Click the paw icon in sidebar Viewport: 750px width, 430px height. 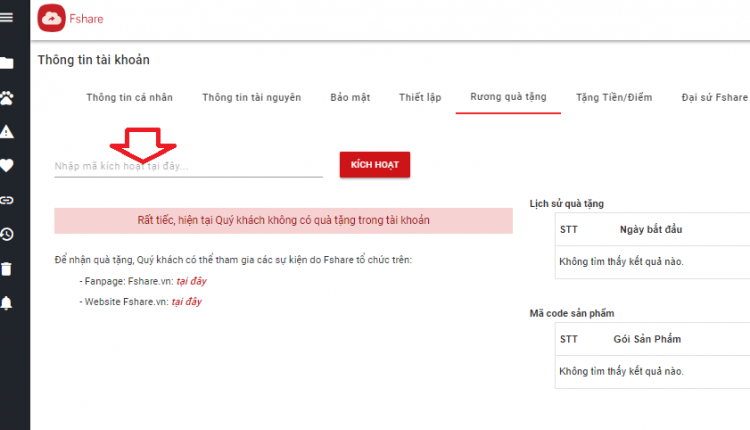click(x=6, y=98)
